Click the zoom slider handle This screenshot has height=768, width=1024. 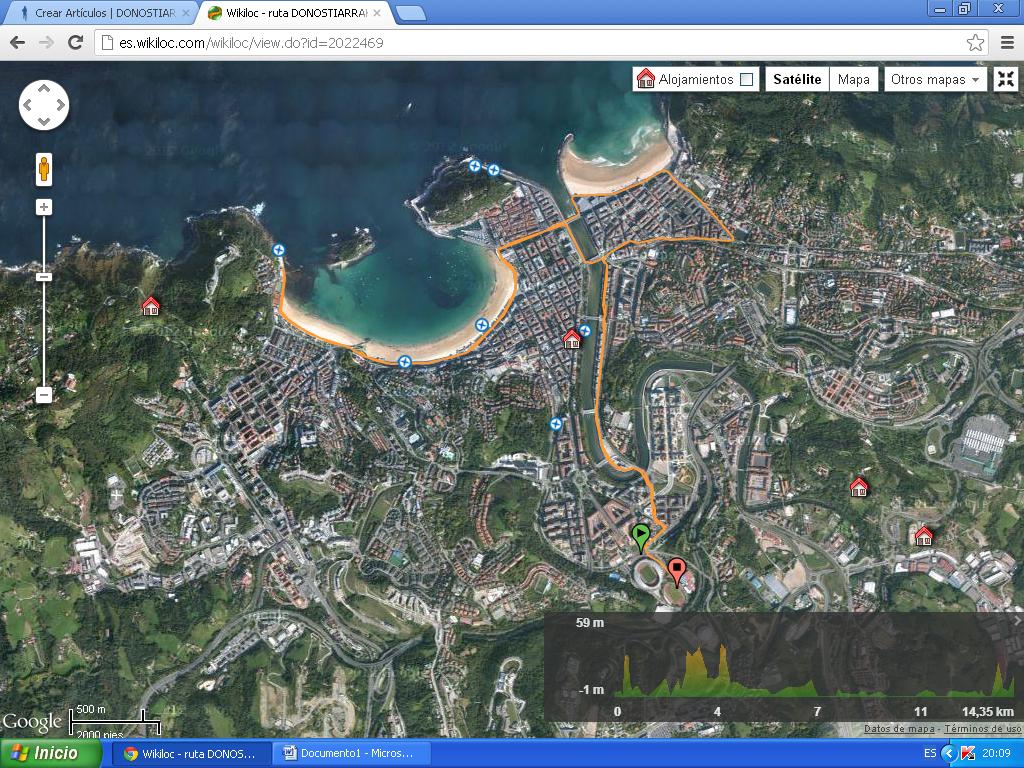44,277
